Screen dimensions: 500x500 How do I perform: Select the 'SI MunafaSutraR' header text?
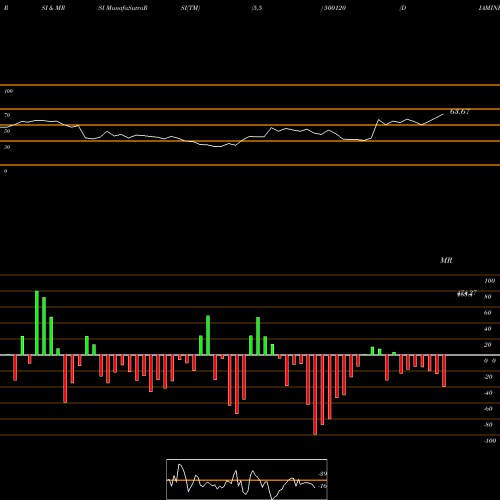click(123, 8)
